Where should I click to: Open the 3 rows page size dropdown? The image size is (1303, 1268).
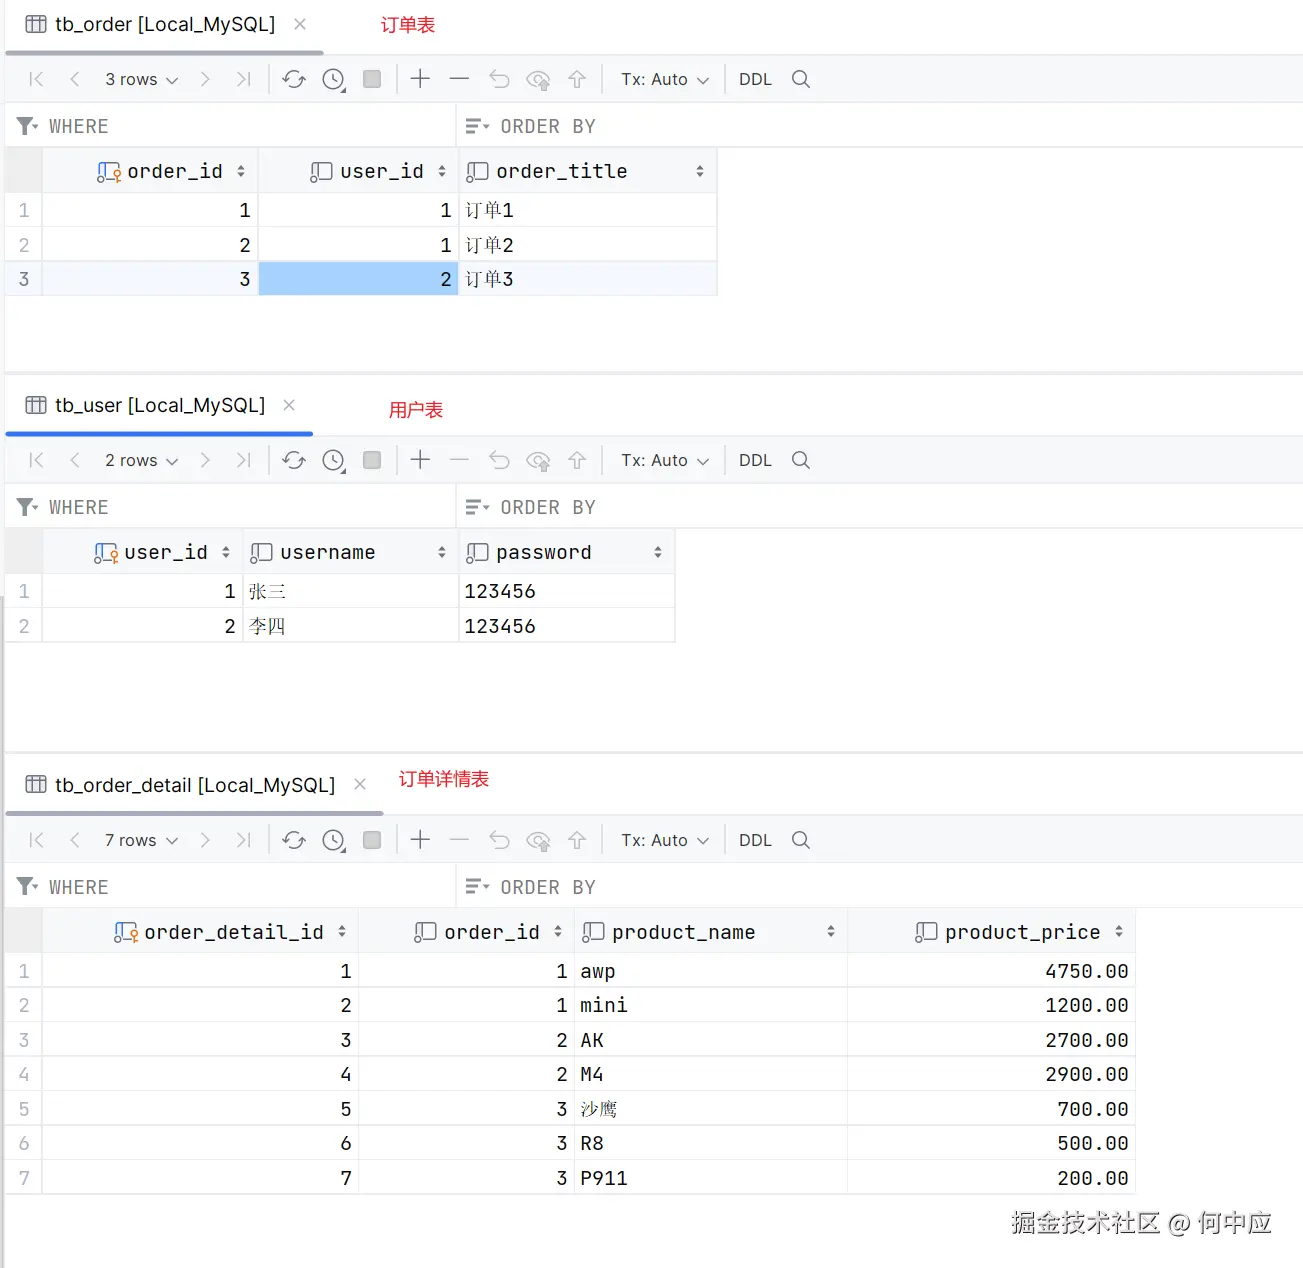click(x=141, y=79)
